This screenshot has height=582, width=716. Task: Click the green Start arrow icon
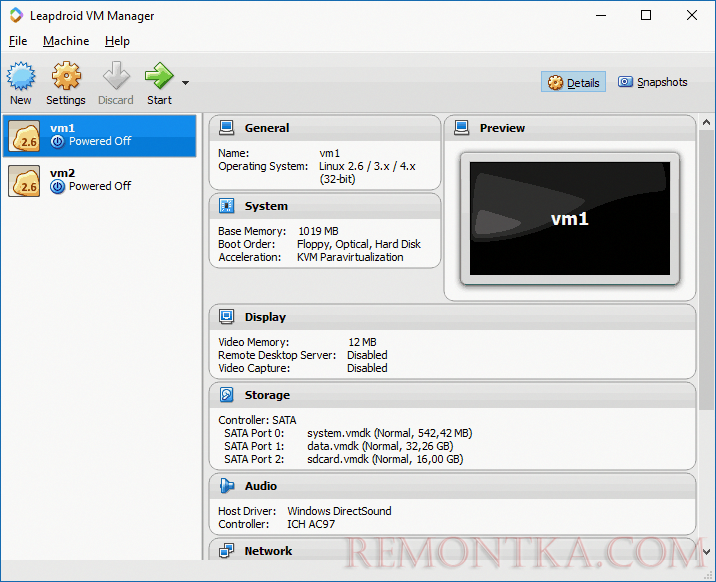(x=158, y=76)
